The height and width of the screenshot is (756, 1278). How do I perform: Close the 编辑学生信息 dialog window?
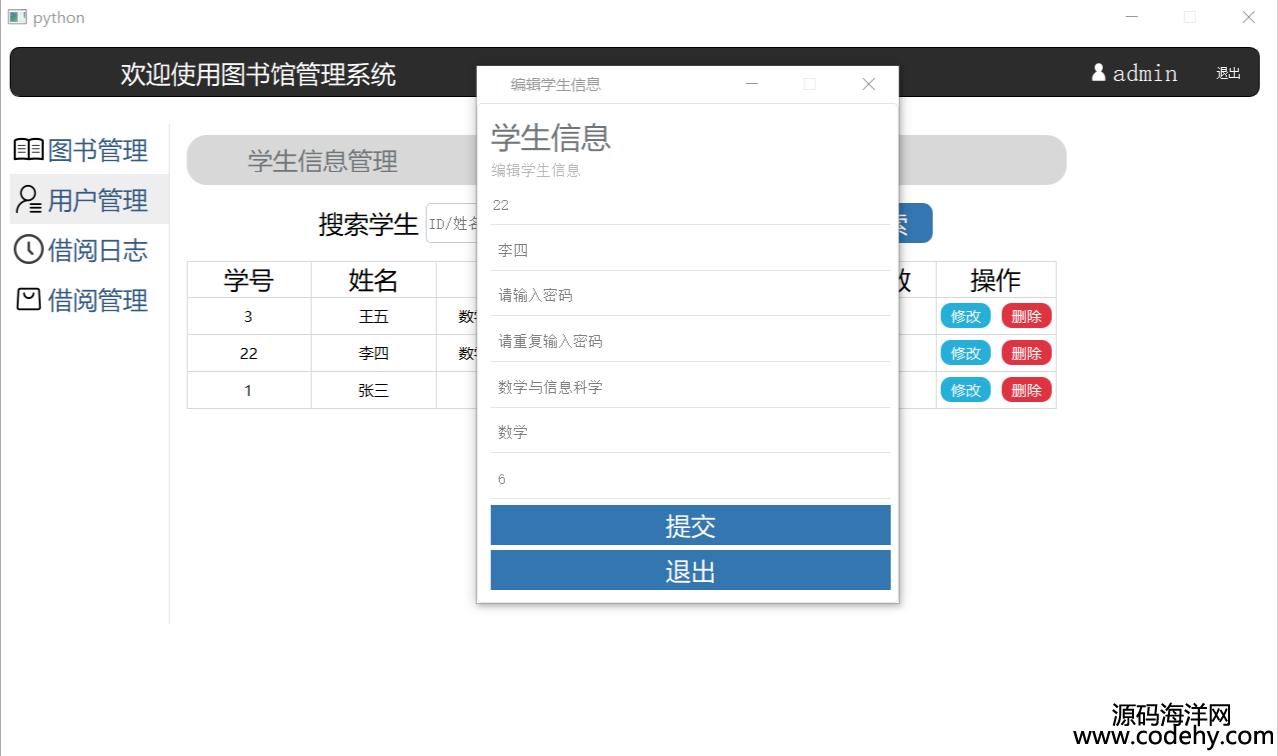point(868,84)
